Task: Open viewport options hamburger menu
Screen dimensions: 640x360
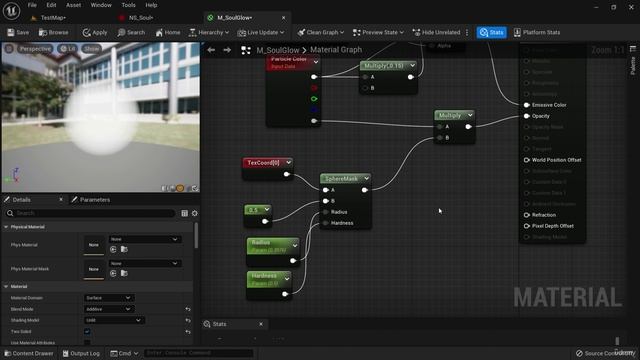Action: [x=9, y=49]
